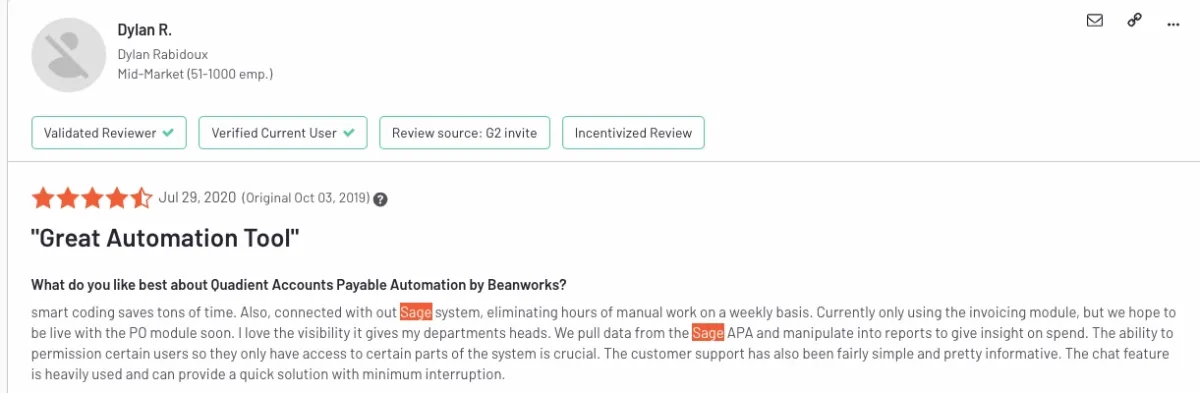Viewport: 1200px width, 393px height.
Task: Click the question mark beside original date
Action: (x=380, y=199)
